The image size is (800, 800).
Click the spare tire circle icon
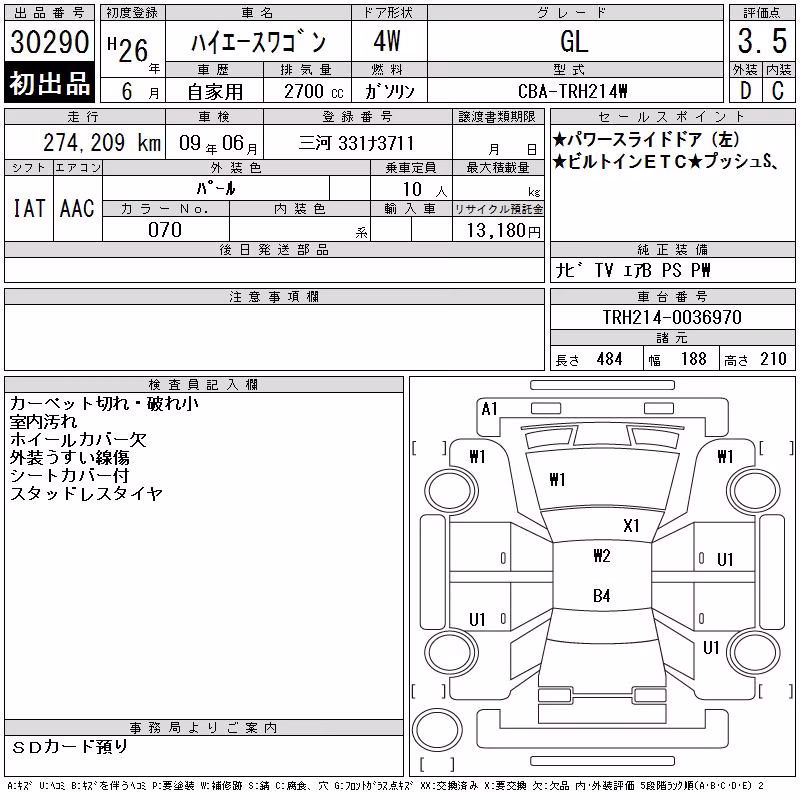pos(437,729)
